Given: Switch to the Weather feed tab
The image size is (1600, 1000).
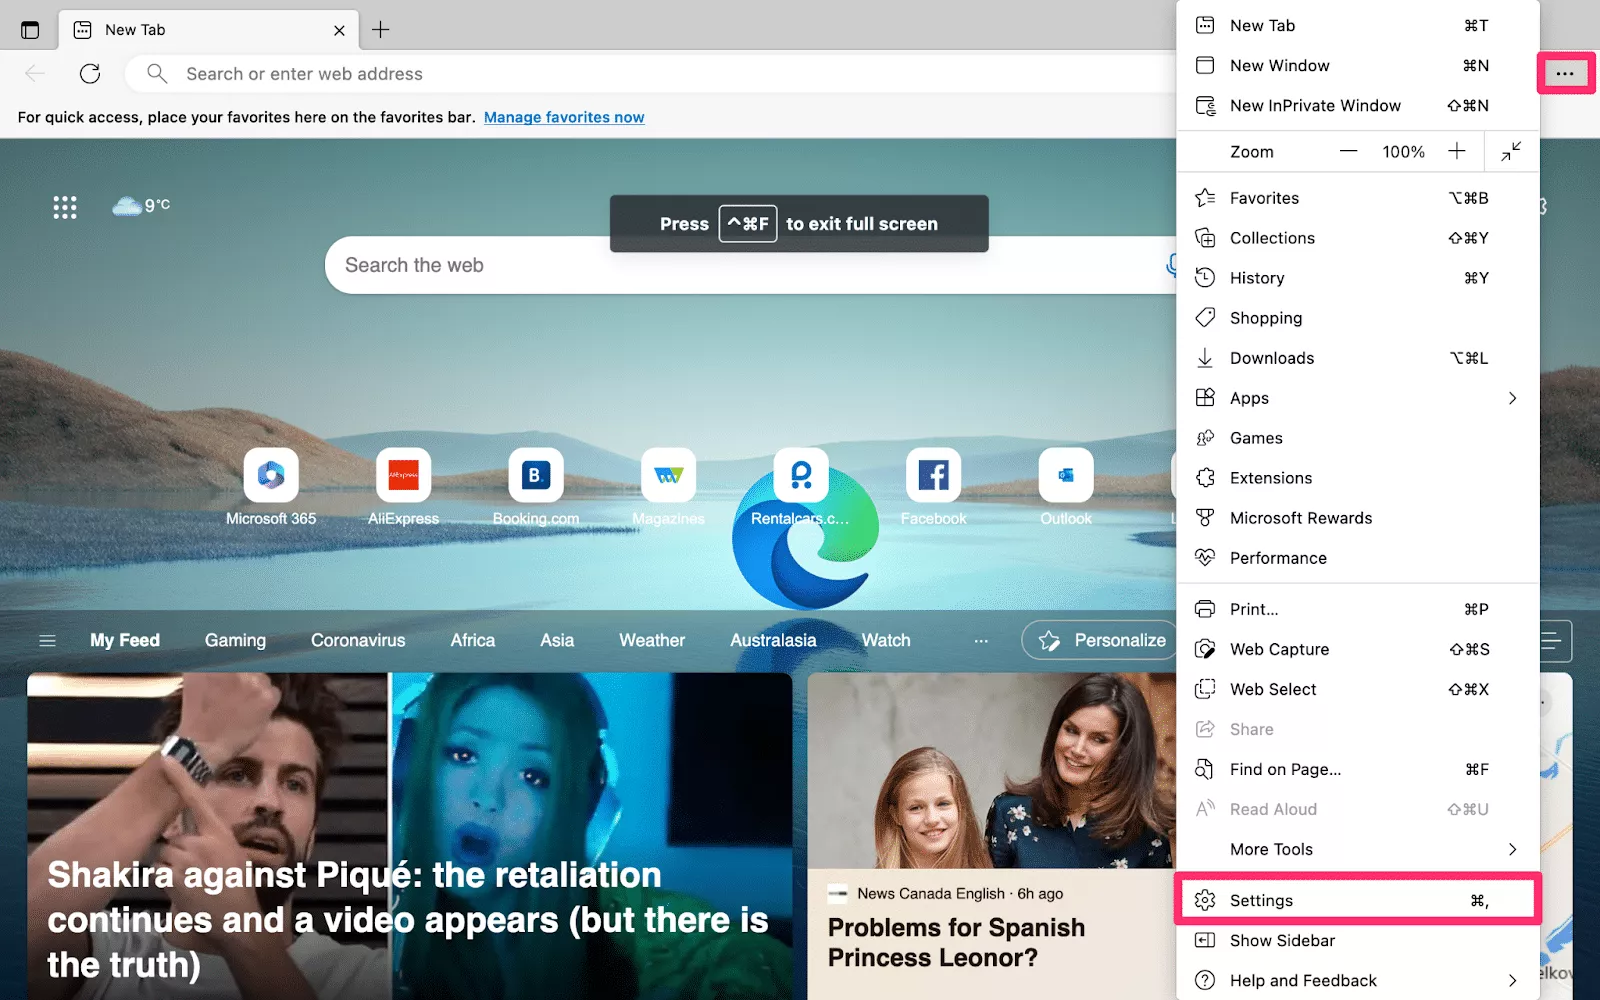Looking at the screenshot, I should [x=652, y=640].
